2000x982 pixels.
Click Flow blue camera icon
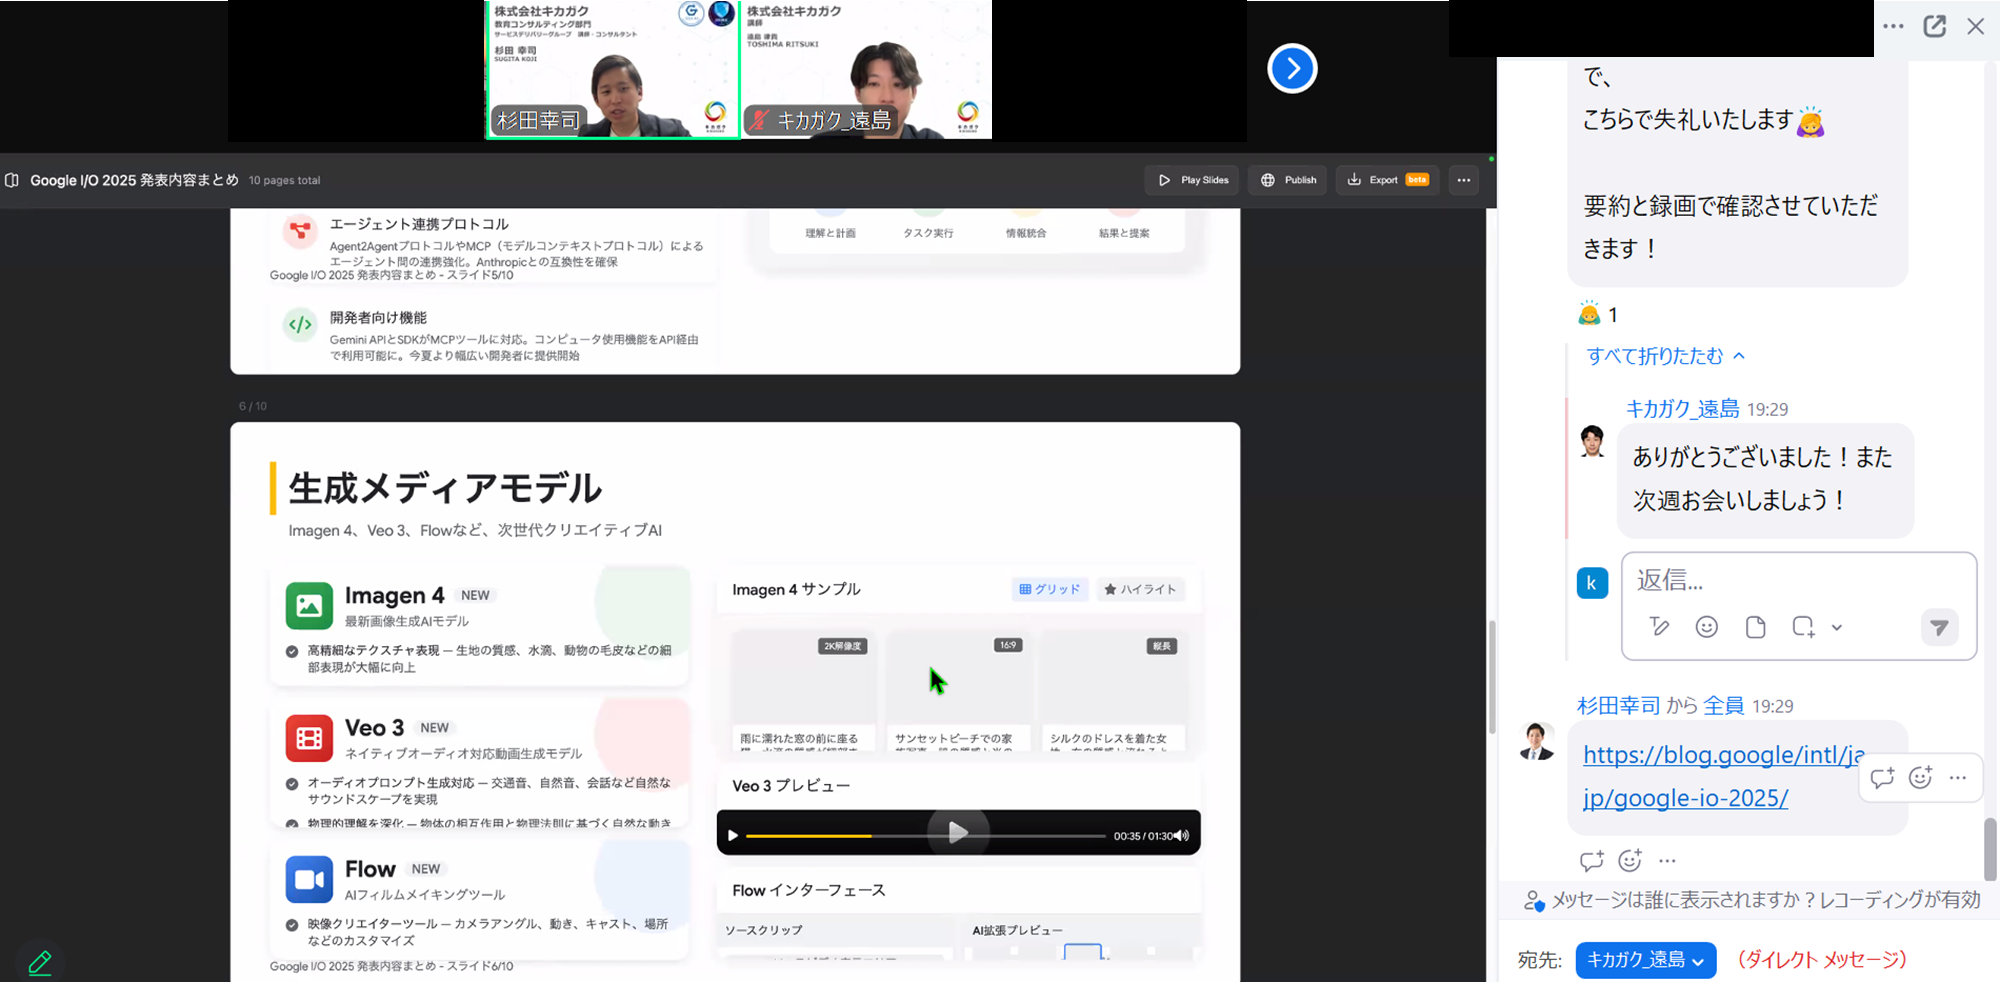(x=309, y=879)
